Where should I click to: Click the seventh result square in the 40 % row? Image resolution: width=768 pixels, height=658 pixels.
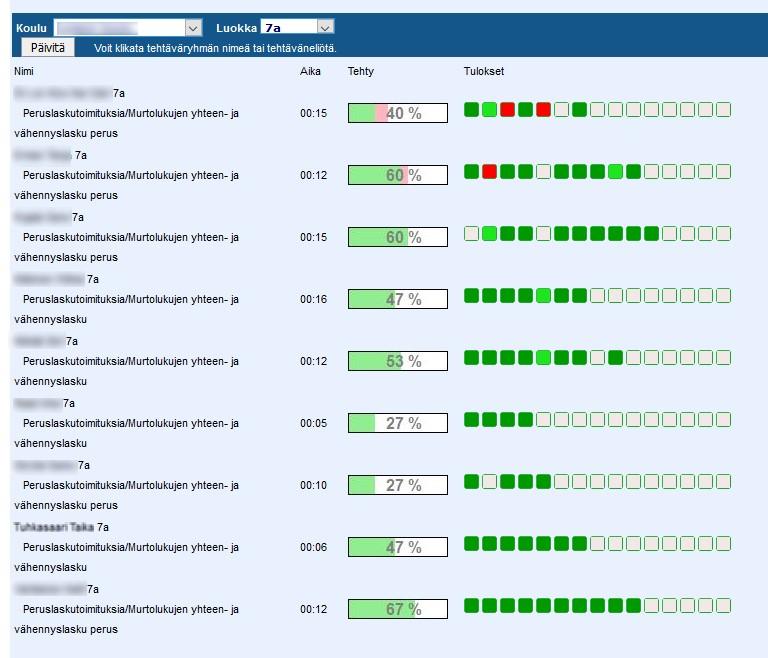coord(579,110)
